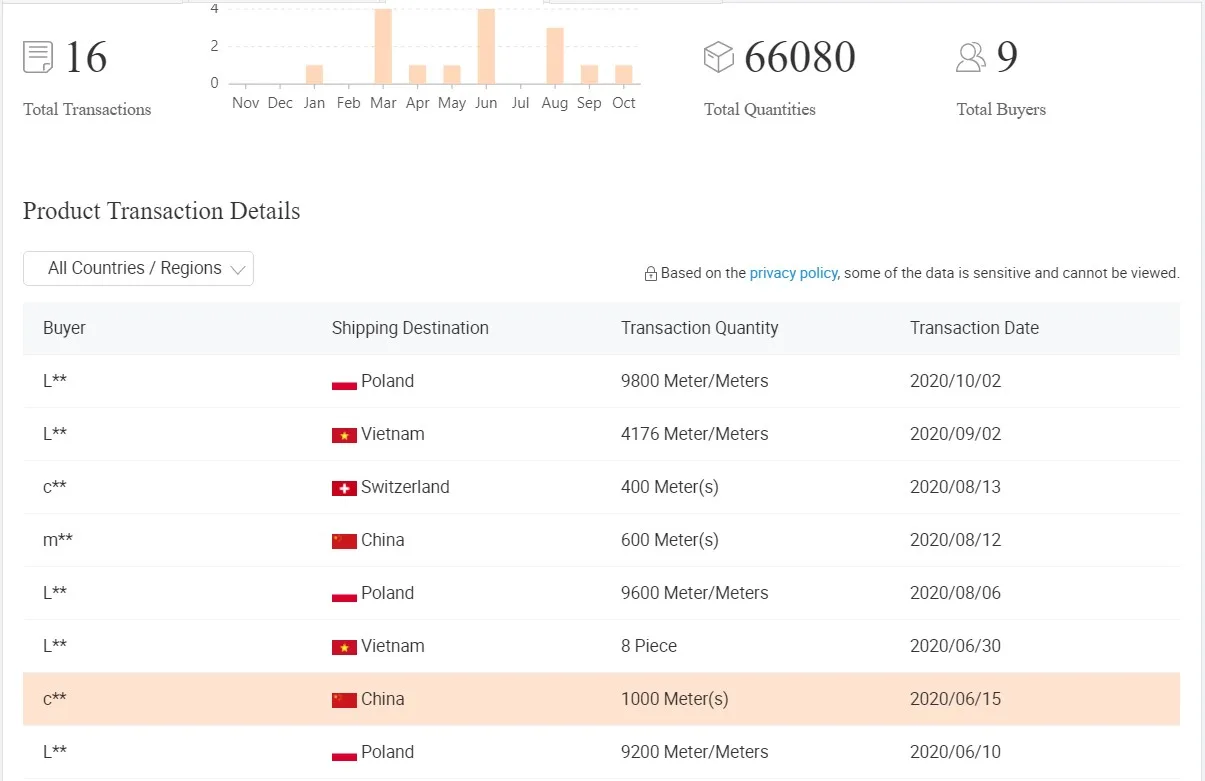Click Vietnam flag in the 2020/09/02 row
Image resolution: width=1205 pixels, height=781 pixels.
click(x=344, y=435)
